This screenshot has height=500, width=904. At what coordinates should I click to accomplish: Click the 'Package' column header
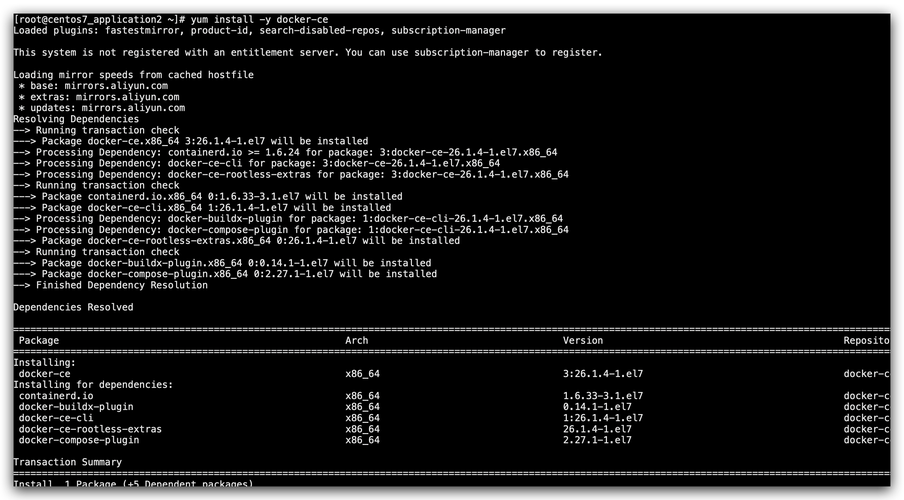[39, 341]
